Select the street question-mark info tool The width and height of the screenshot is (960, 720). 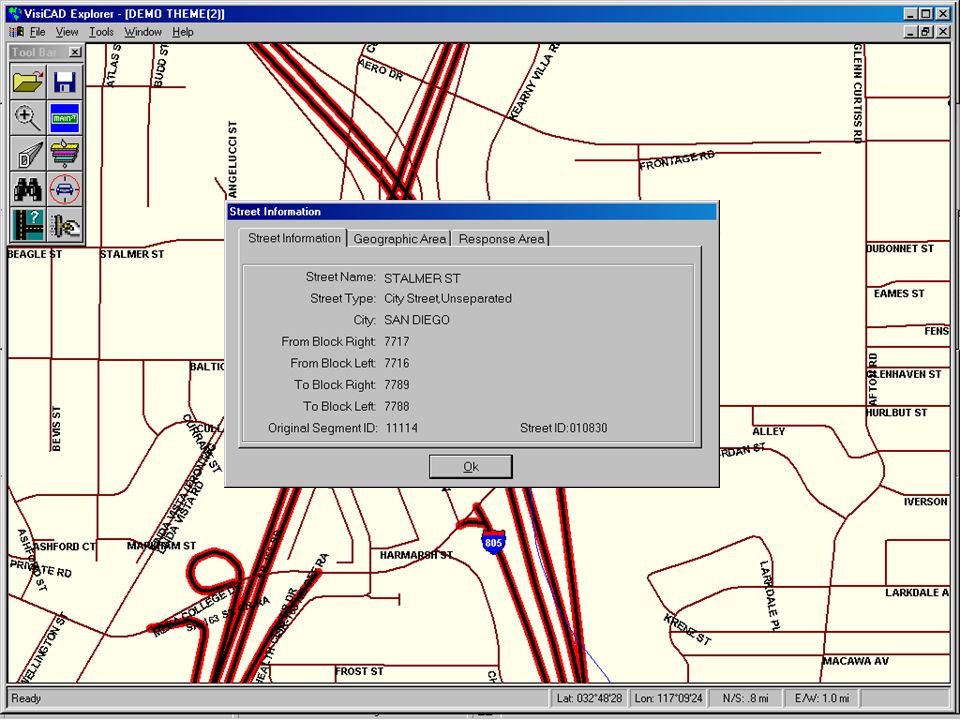pyautogui.click(x=28, y=225)
